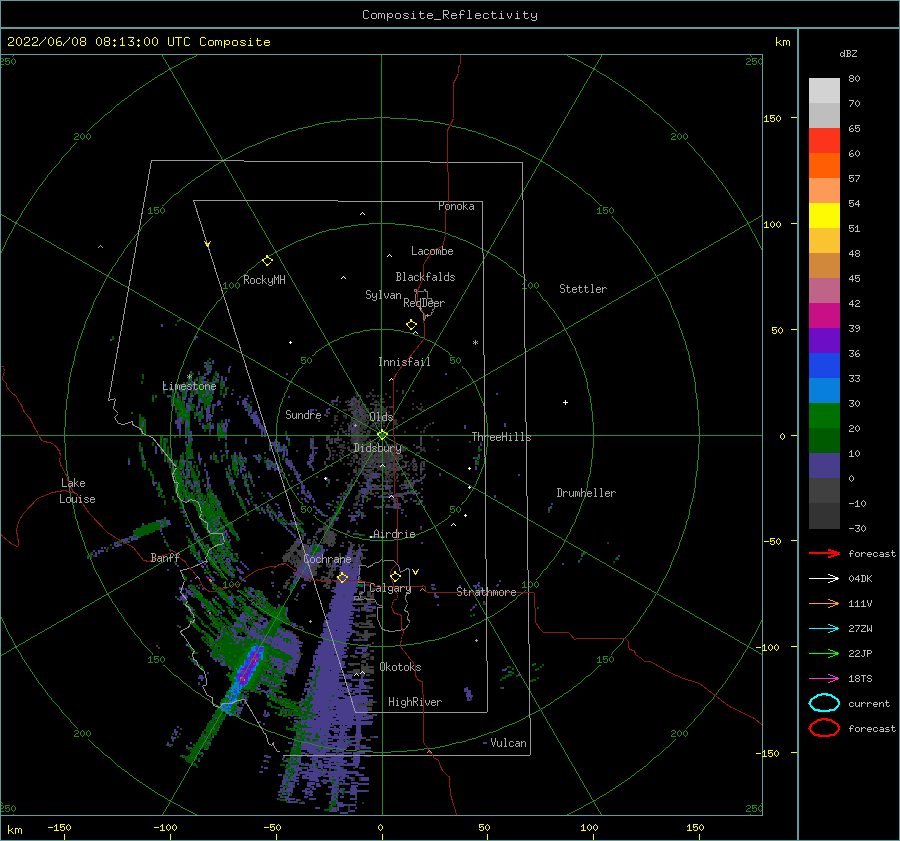Click the Blackfalds city label
The height and width of the screenshot is (841, 900).
click(425, 277)
